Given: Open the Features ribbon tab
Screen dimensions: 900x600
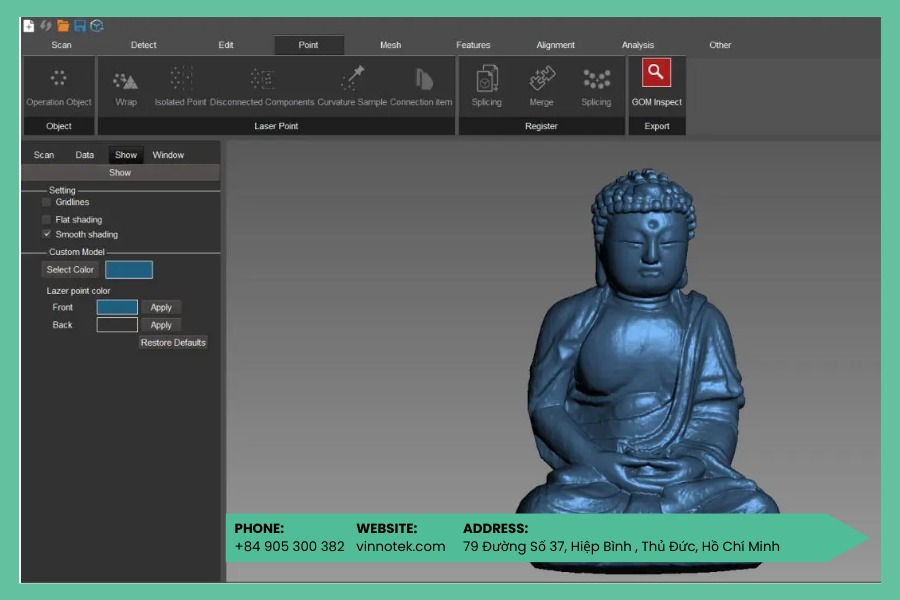Looking at the screenshot, I should coord(473,45).
